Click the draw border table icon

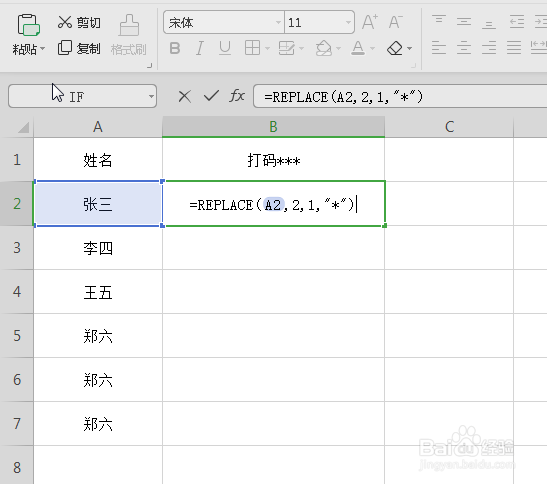pyautogui.click(x=287, y=48)
